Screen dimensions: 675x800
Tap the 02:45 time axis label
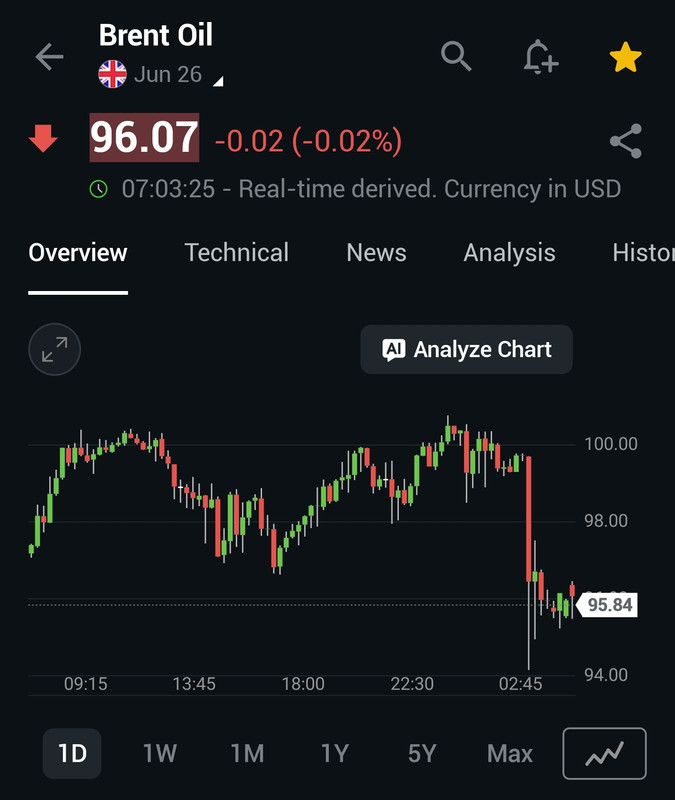point(520,684)
